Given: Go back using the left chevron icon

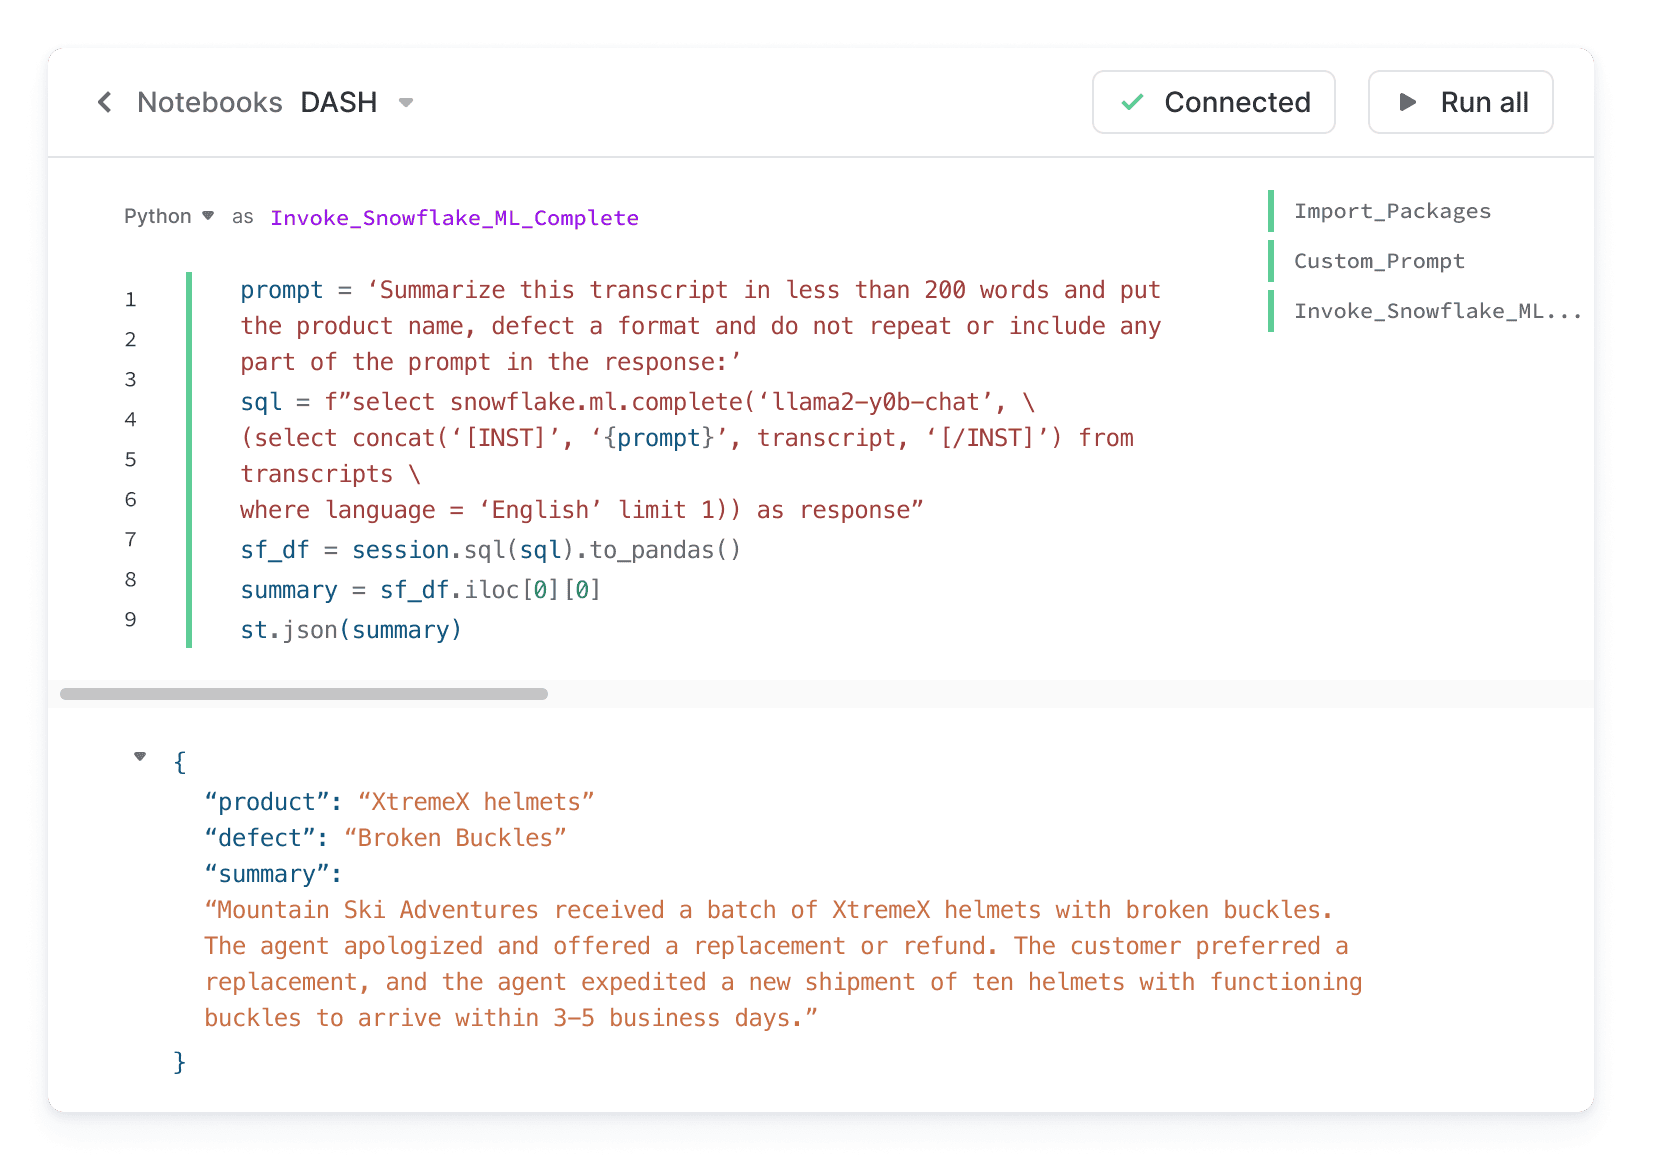Looking at the screenshot, I should click(x=104, y=102).
